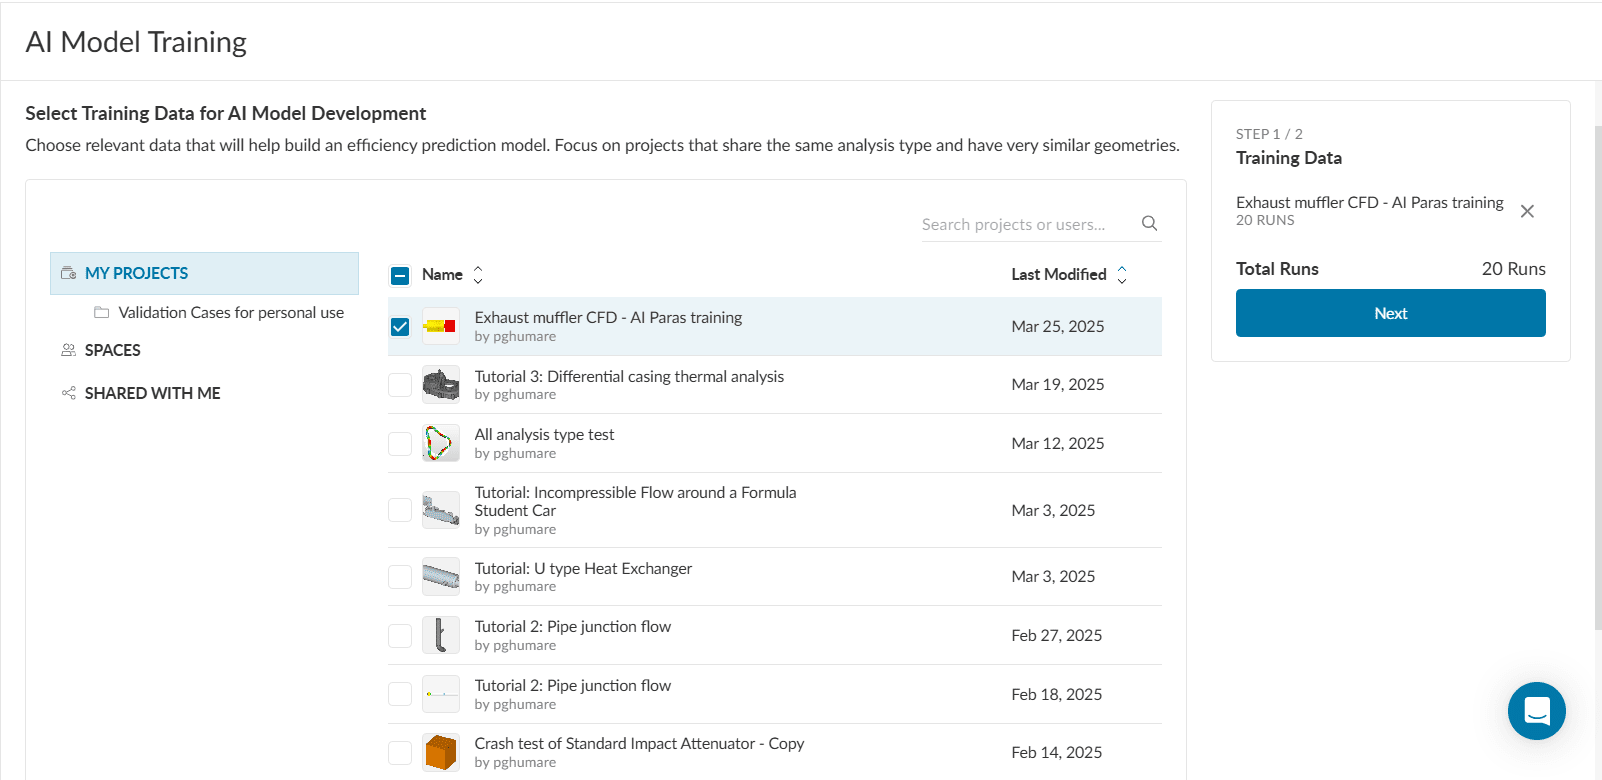
Task: Focus the Search projects or users field
Action: pos(1025,225)
